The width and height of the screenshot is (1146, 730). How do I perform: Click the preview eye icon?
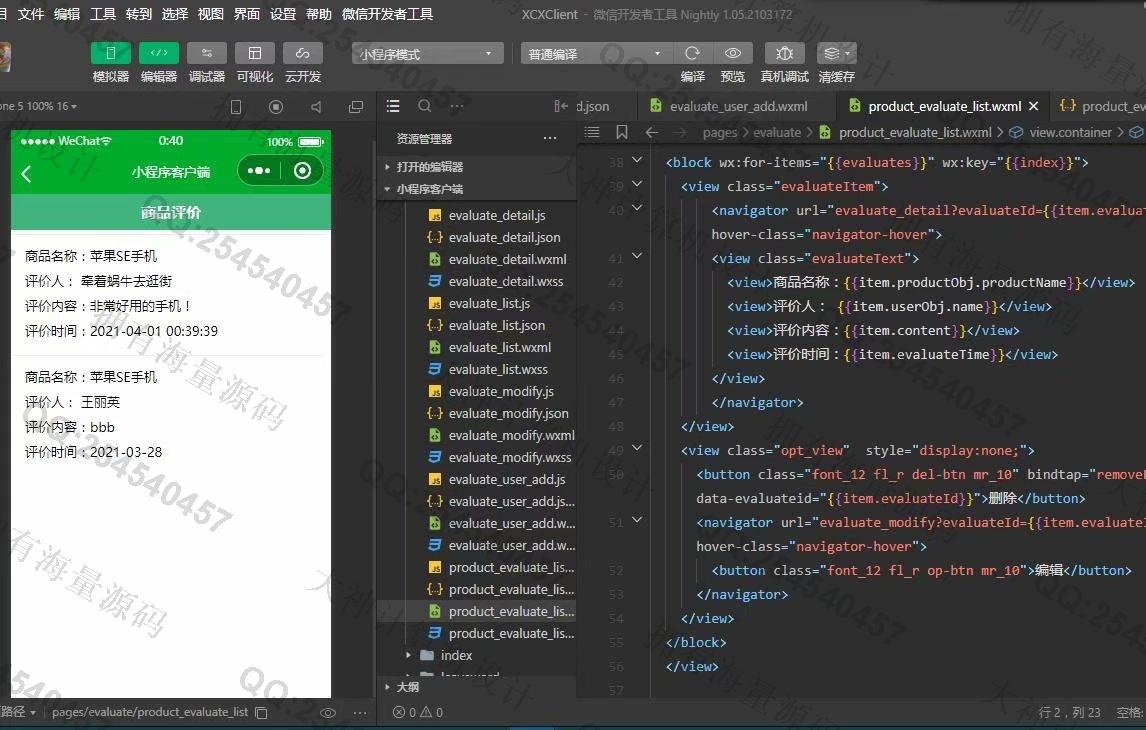[732, 53]
